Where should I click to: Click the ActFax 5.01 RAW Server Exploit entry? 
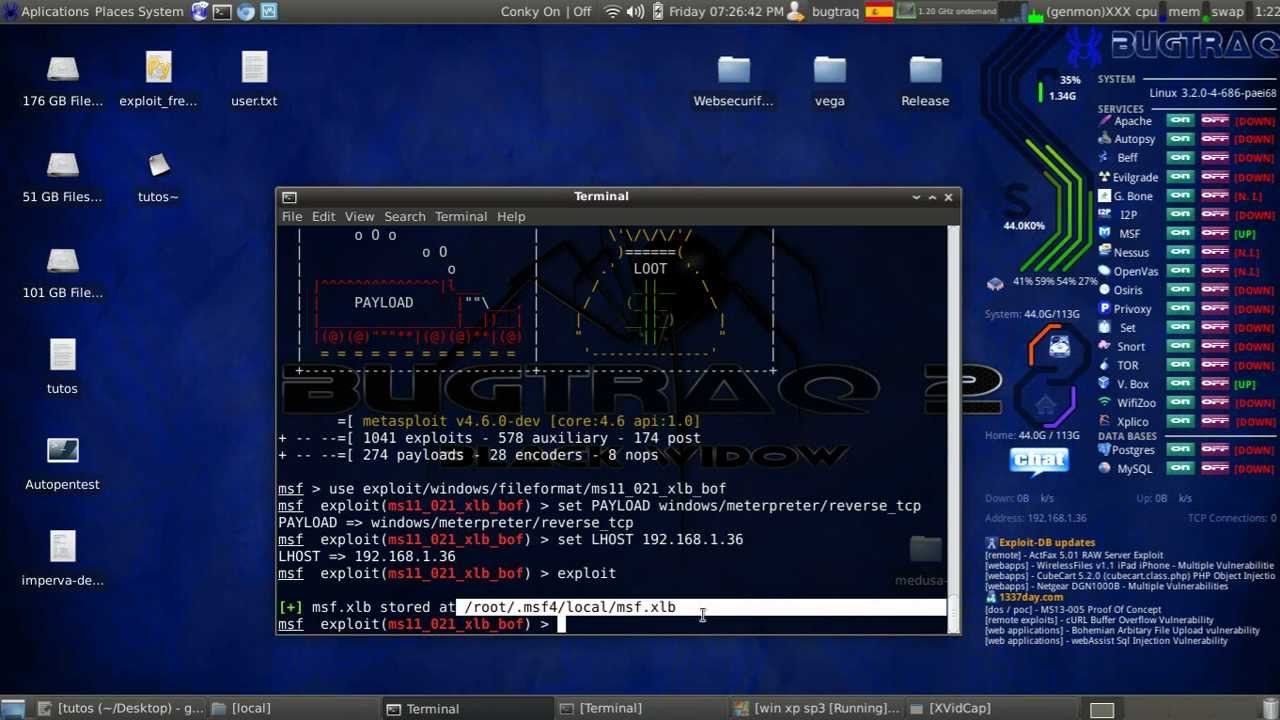tap(1074, 555)
